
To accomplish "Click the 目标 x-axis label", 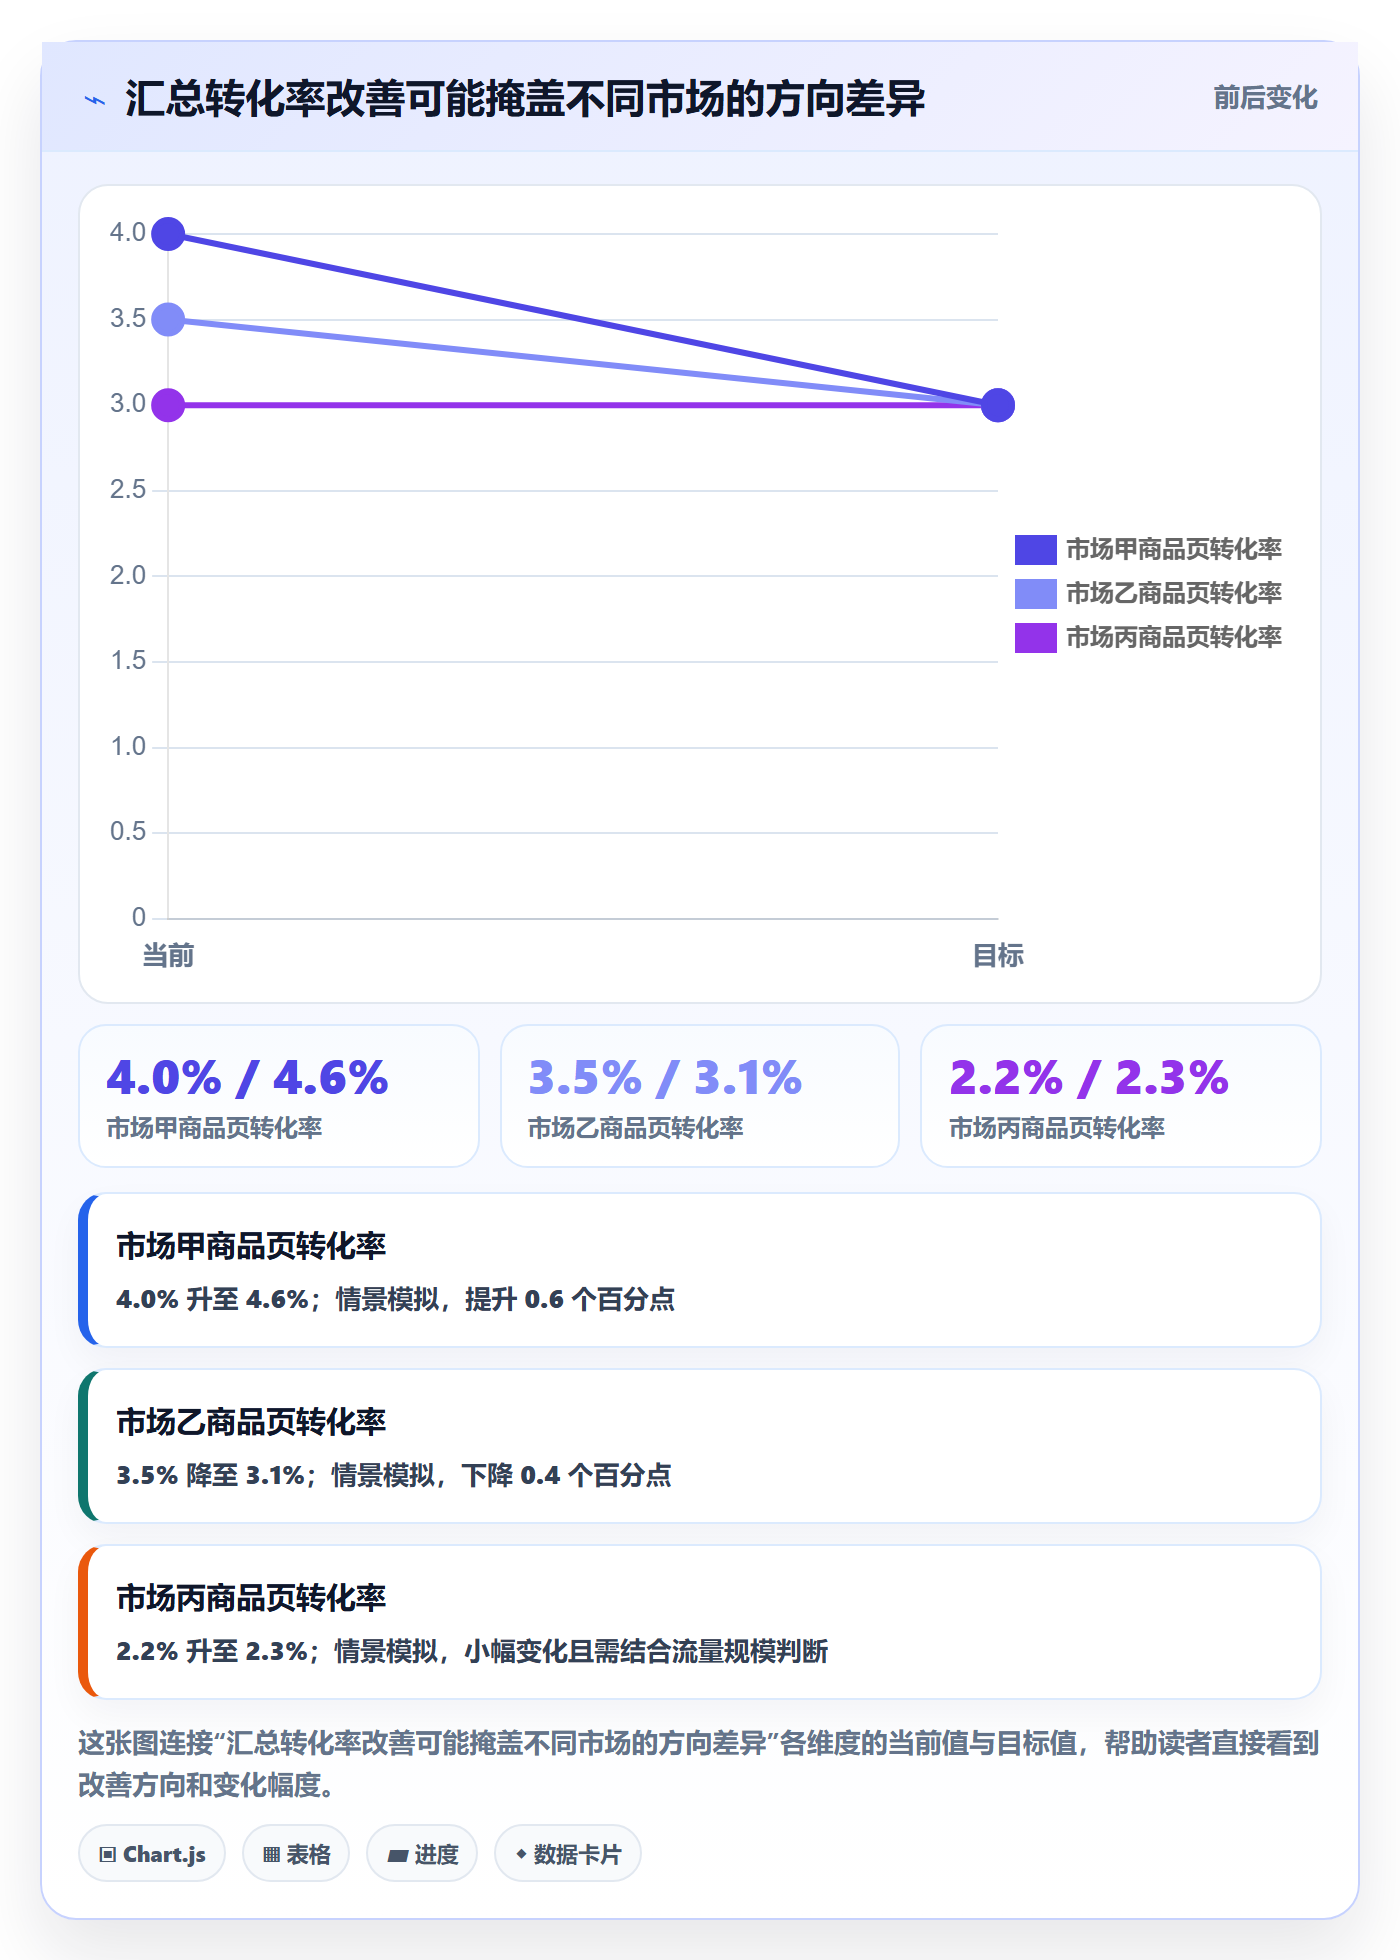I will click(997, 955).
